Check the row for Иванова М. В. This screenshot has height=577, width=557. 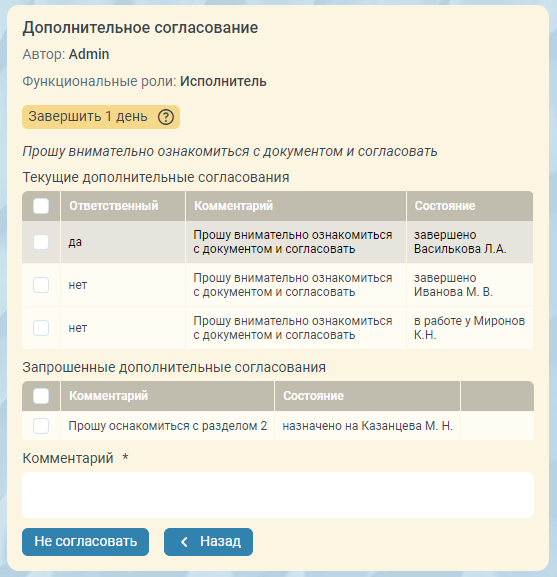click(x=41, y=285)
